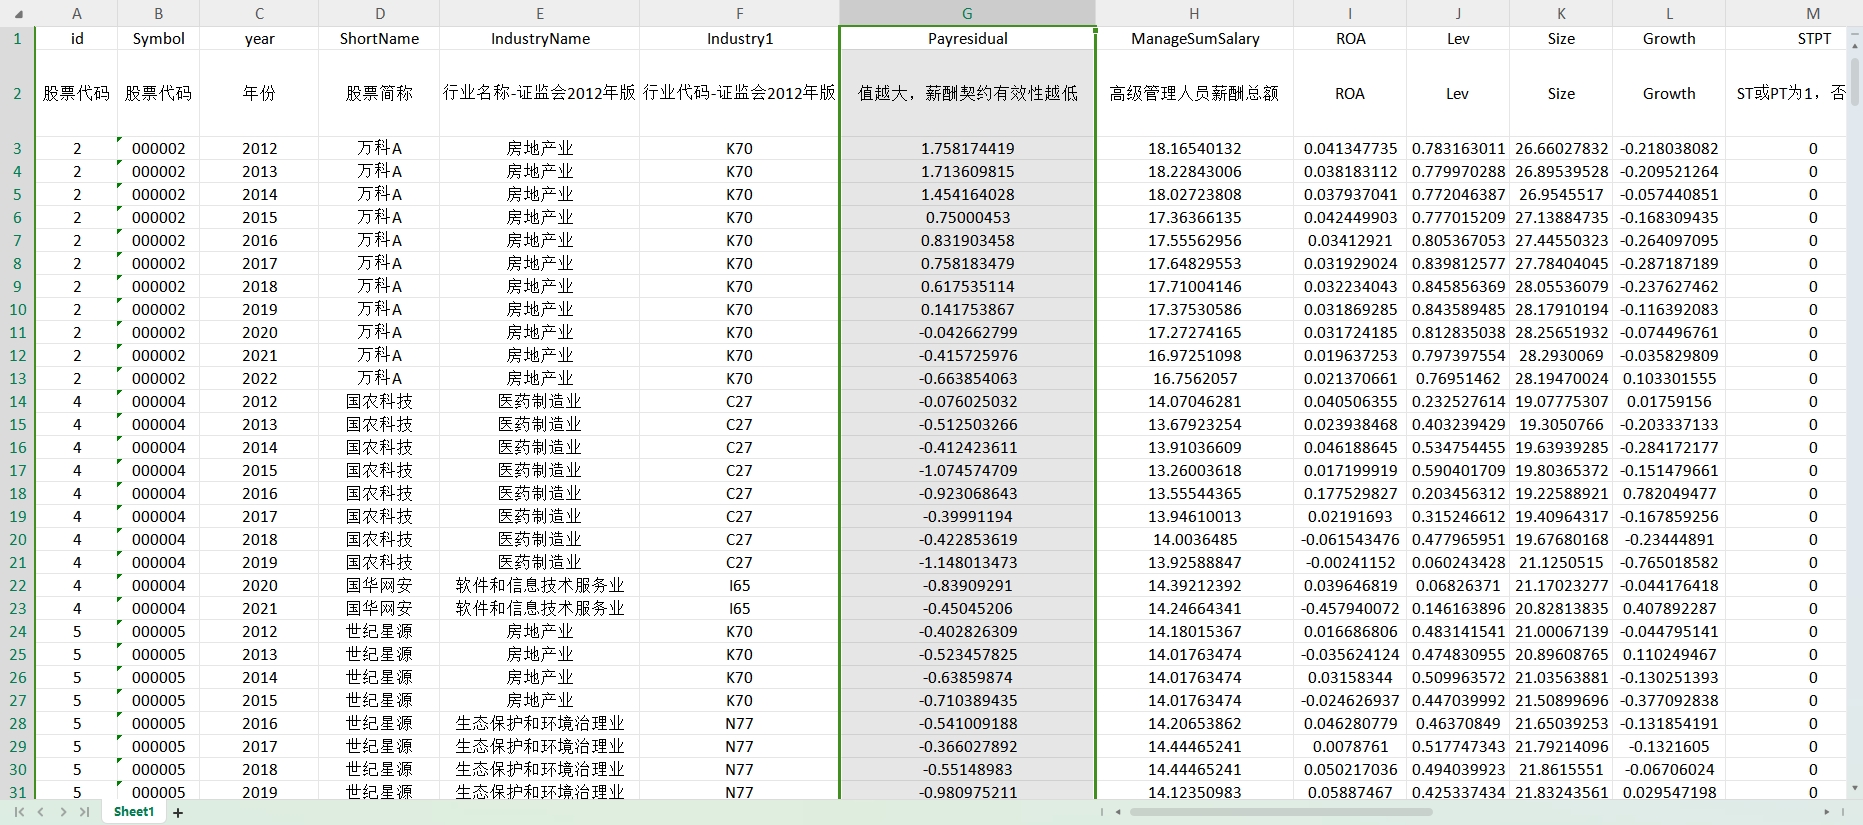The image size is (1863, 825).
Task: Click the select-all corner triangle
Action: click(18, 14)
